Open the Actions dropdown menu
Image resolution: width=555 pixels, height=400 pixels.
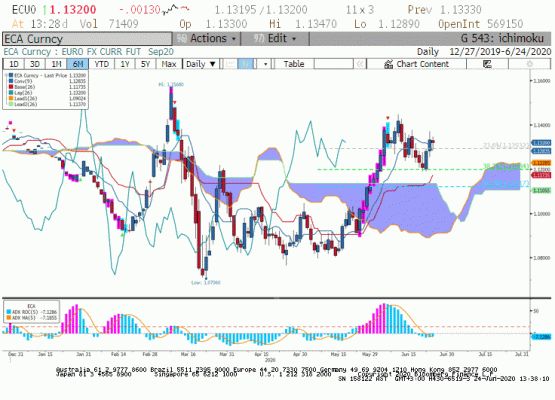coord(206,38)
